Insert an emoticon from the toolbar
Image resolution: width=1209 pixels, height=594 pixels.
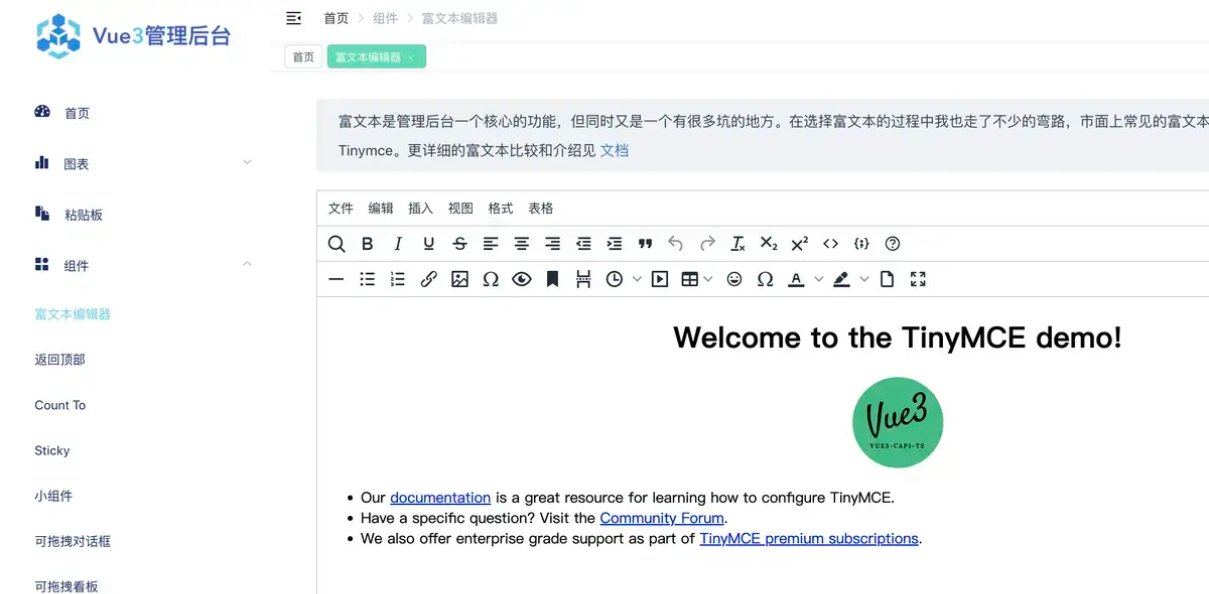click(733, 279)
